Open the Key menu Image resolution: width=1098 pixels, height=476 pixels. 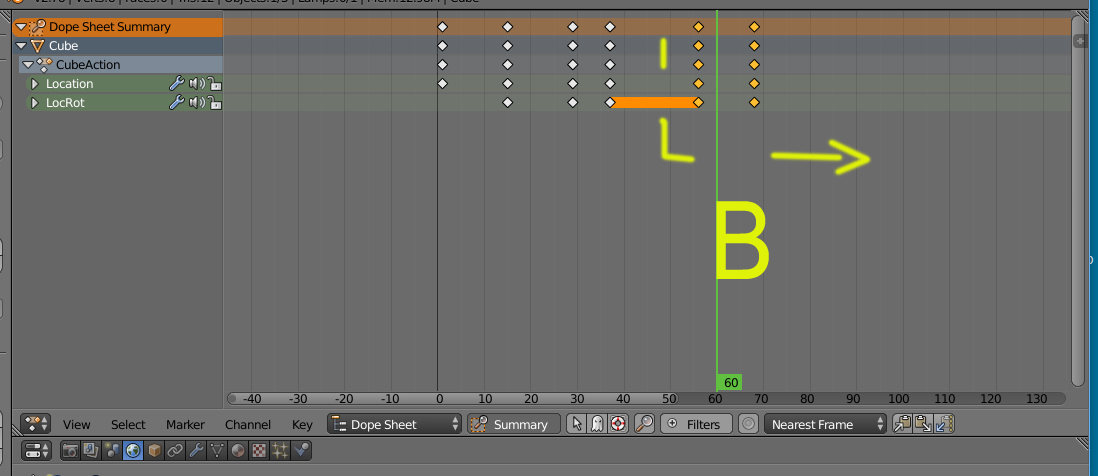click(302, 424)
